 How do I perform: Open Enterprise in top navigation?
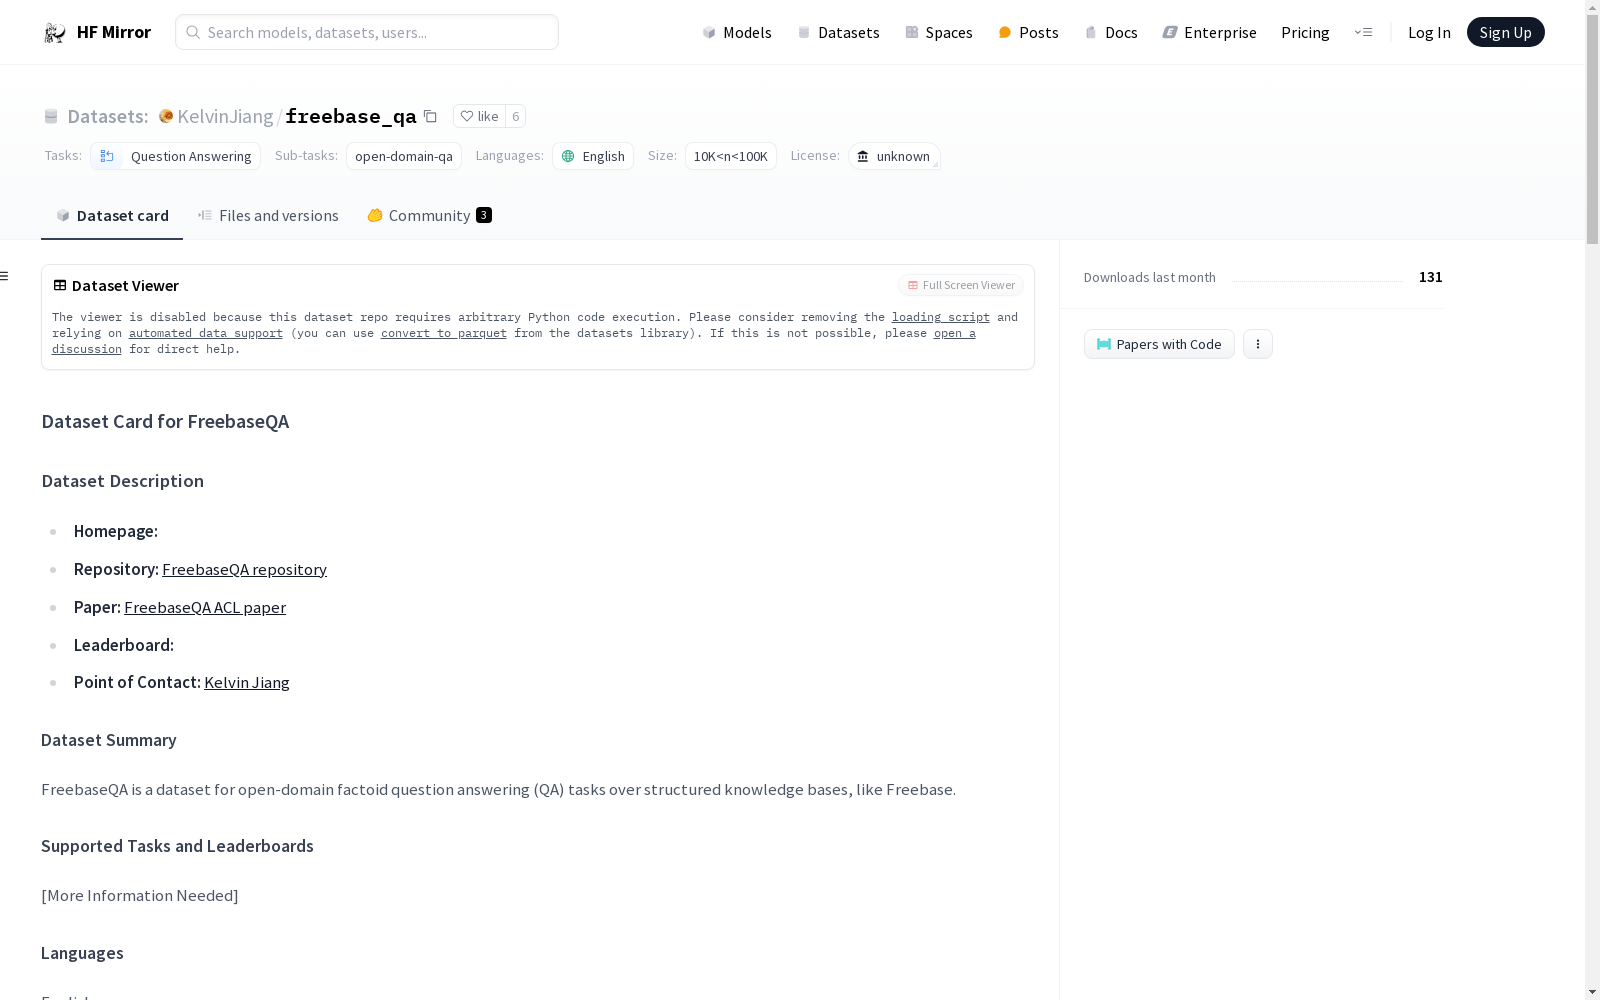click(x=1209, y=32)
